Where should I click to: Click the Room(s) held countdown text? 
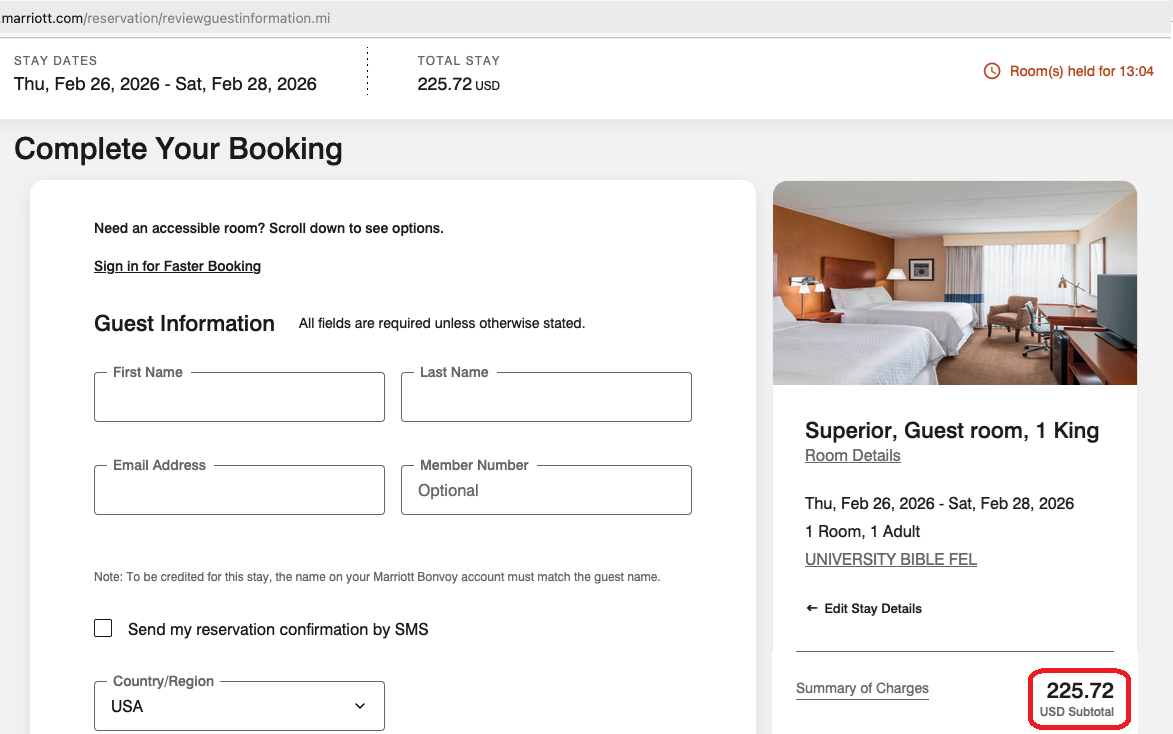(x=1081, y=71)
